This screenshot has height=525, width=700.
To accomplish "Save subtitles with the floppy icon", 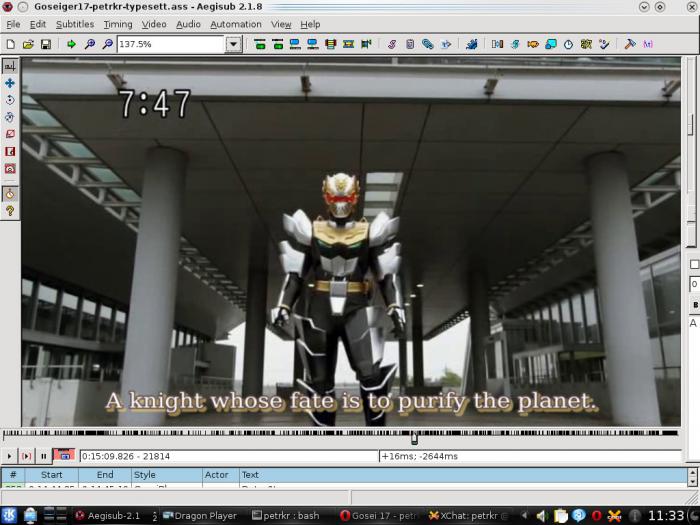I will pyautogui.click(x=46, y=44).
